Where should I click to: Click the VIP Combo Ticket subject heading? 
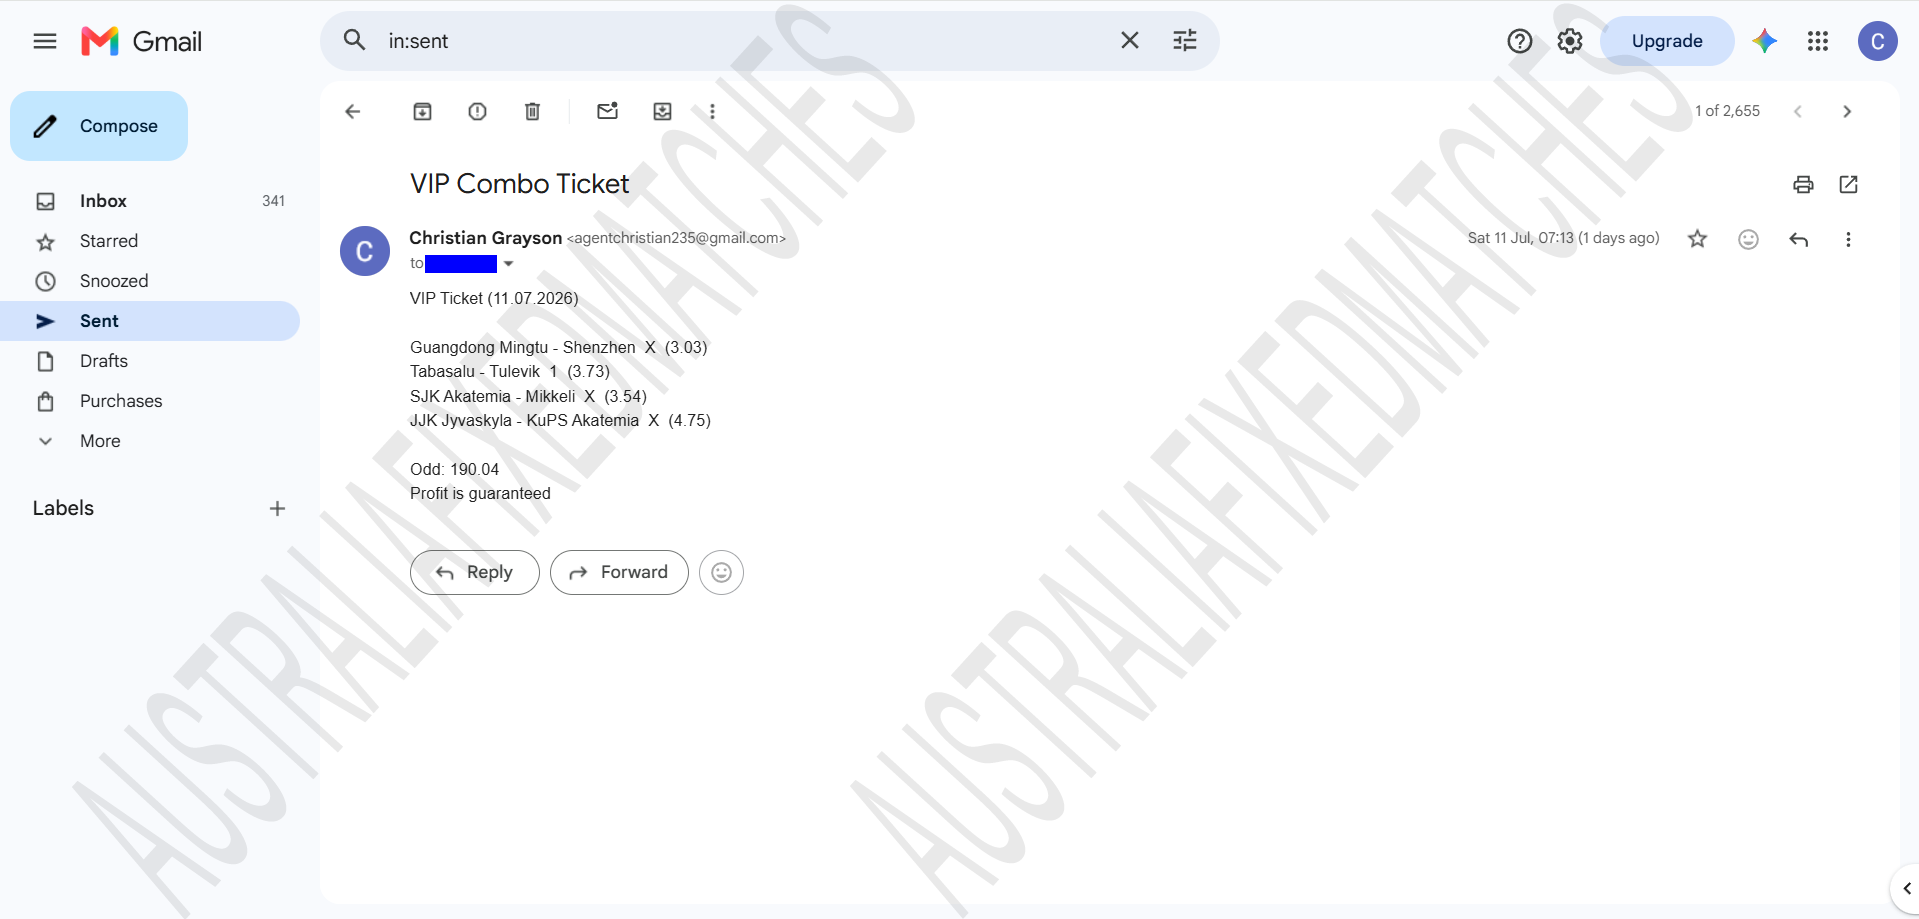coord(519,184)
